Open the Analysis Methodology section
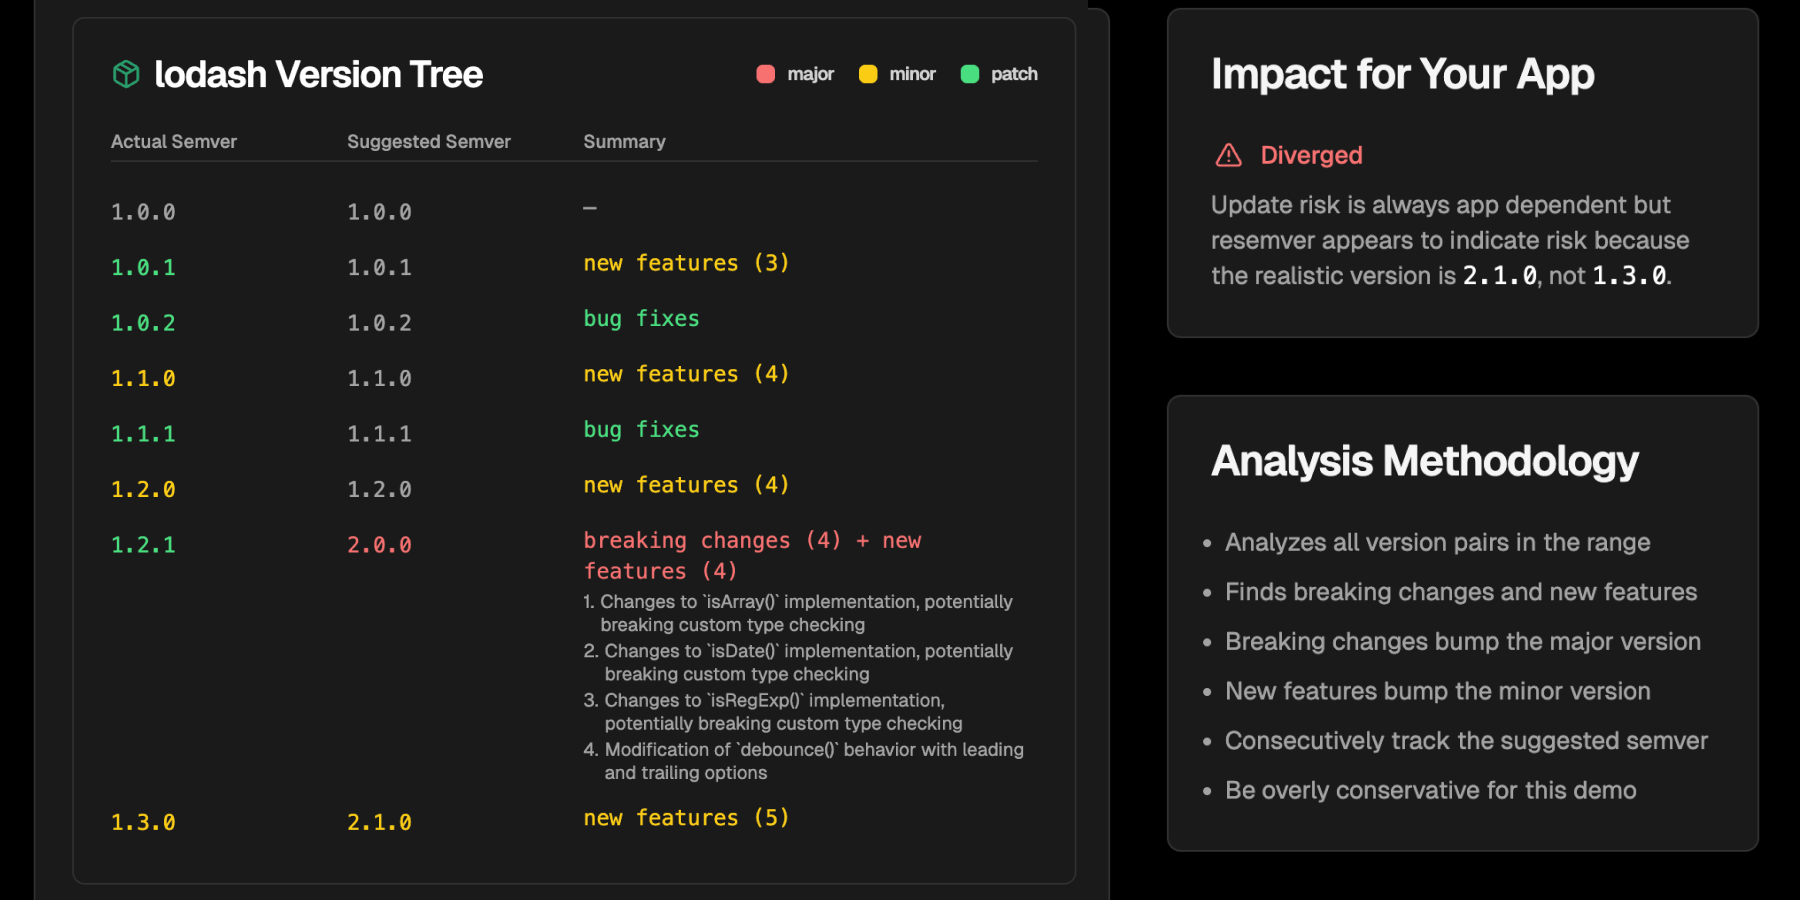The height and width of the screenshot is (900, 1800). [x=1424, y=460]
